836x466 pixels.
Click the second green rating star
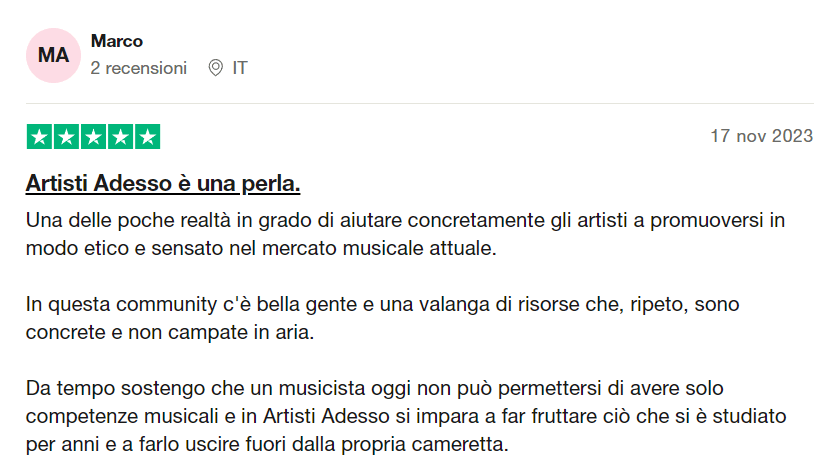pyautogui.click(x=66, y=137)
